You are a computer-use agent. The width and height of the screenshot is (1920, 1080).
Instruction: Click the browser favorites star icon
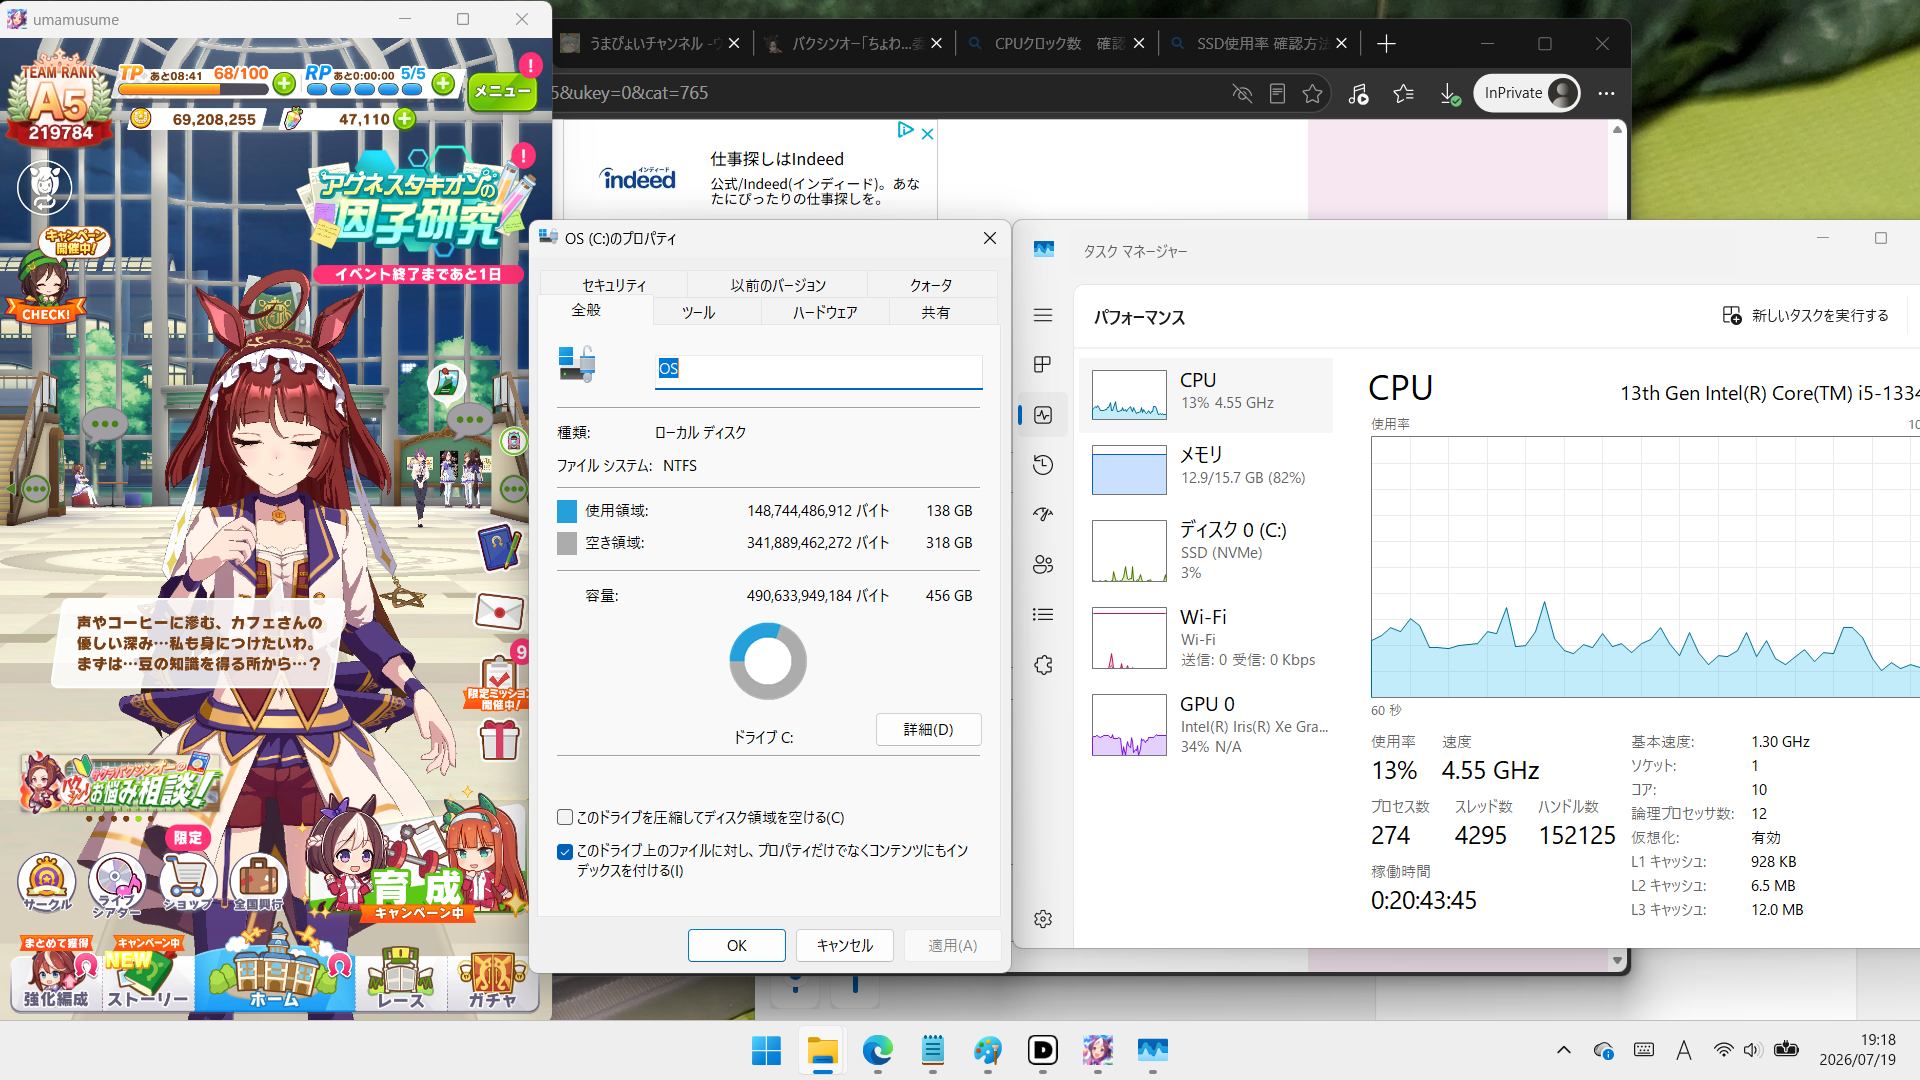coord(1313,93)
